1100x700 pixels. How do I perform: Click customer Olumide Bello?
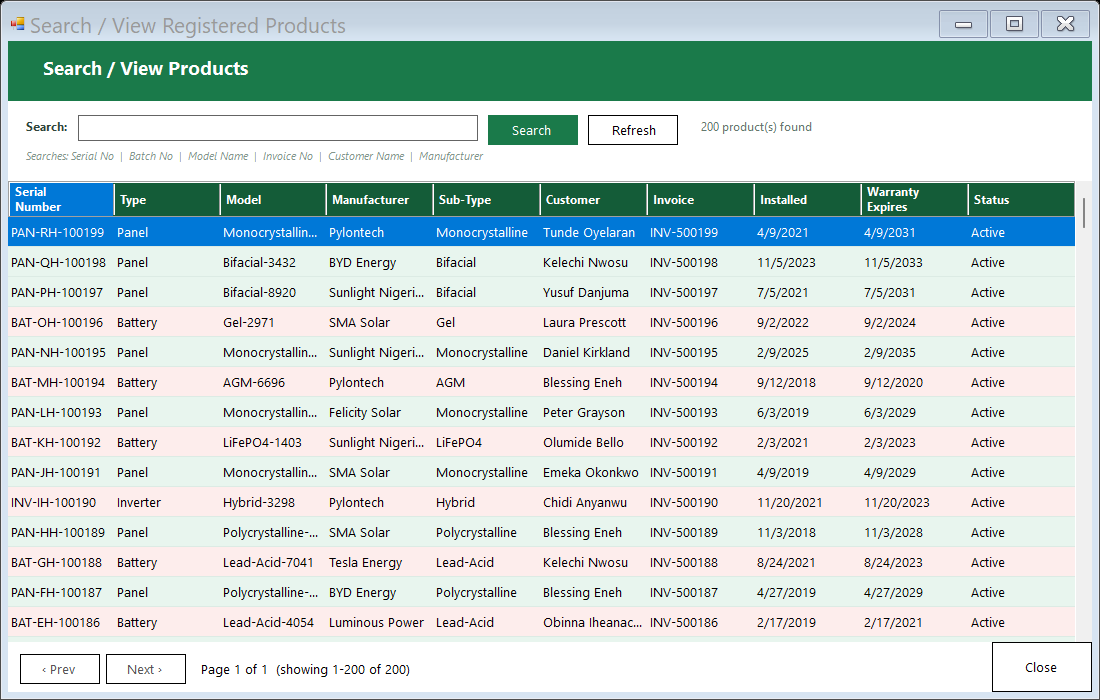(583, 443)
